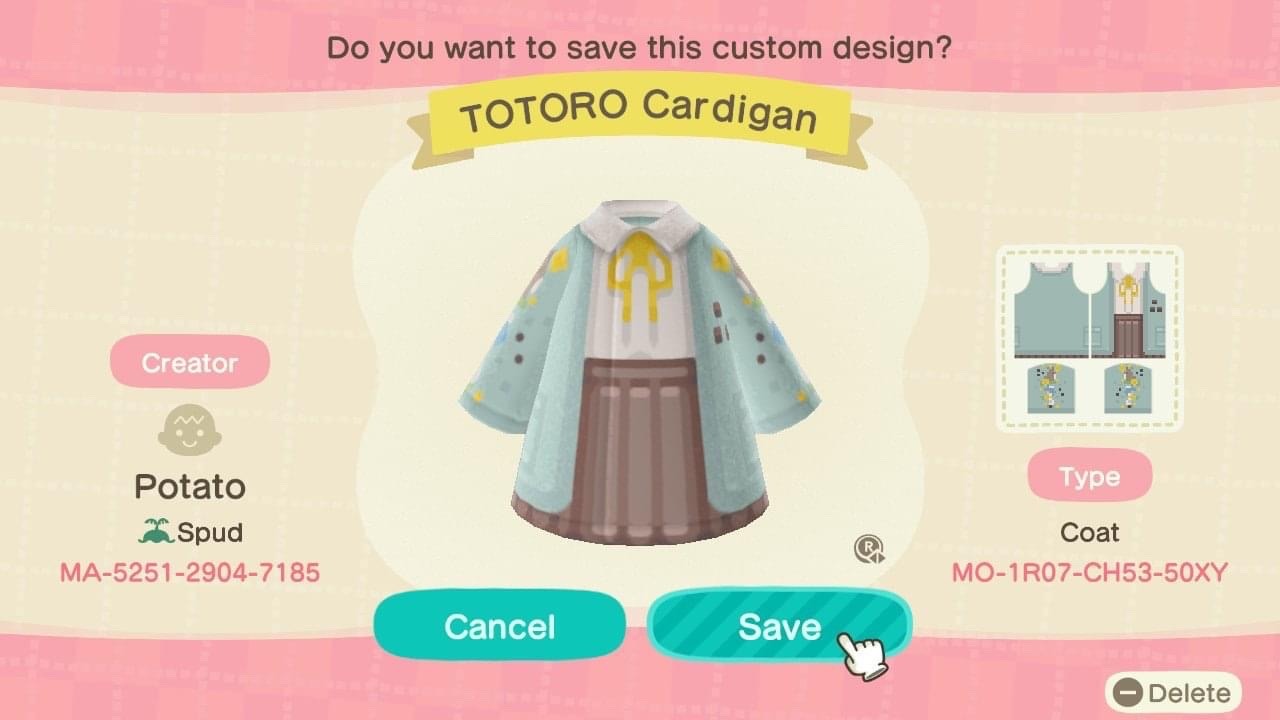Image resolution: width=1280 pixels, height=720 pixels.
Task: Click the Cancel button
Action: click(499, 626)
